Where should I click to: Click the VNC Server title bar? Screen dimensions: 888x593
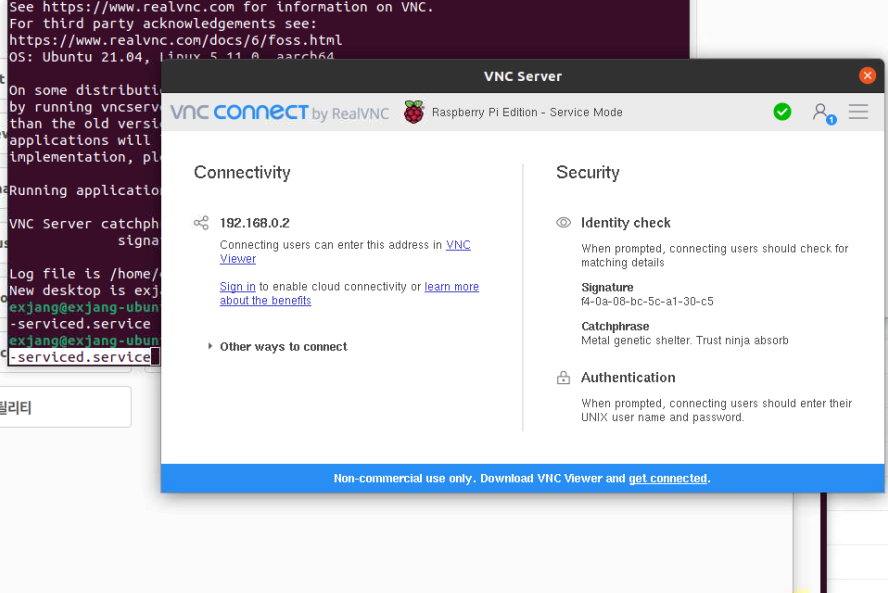(523, 76)
